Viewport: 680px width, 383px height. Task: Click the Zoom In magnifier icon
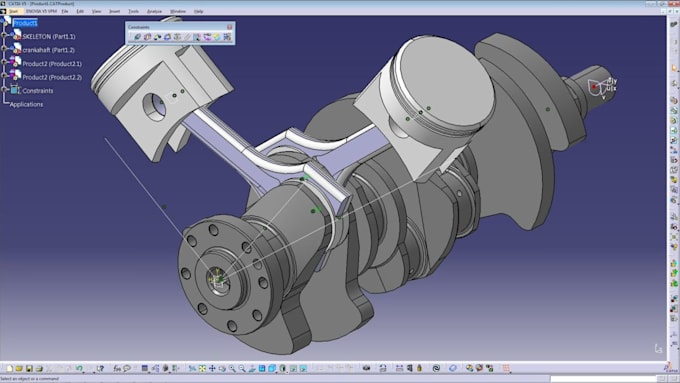coord(232,368)
